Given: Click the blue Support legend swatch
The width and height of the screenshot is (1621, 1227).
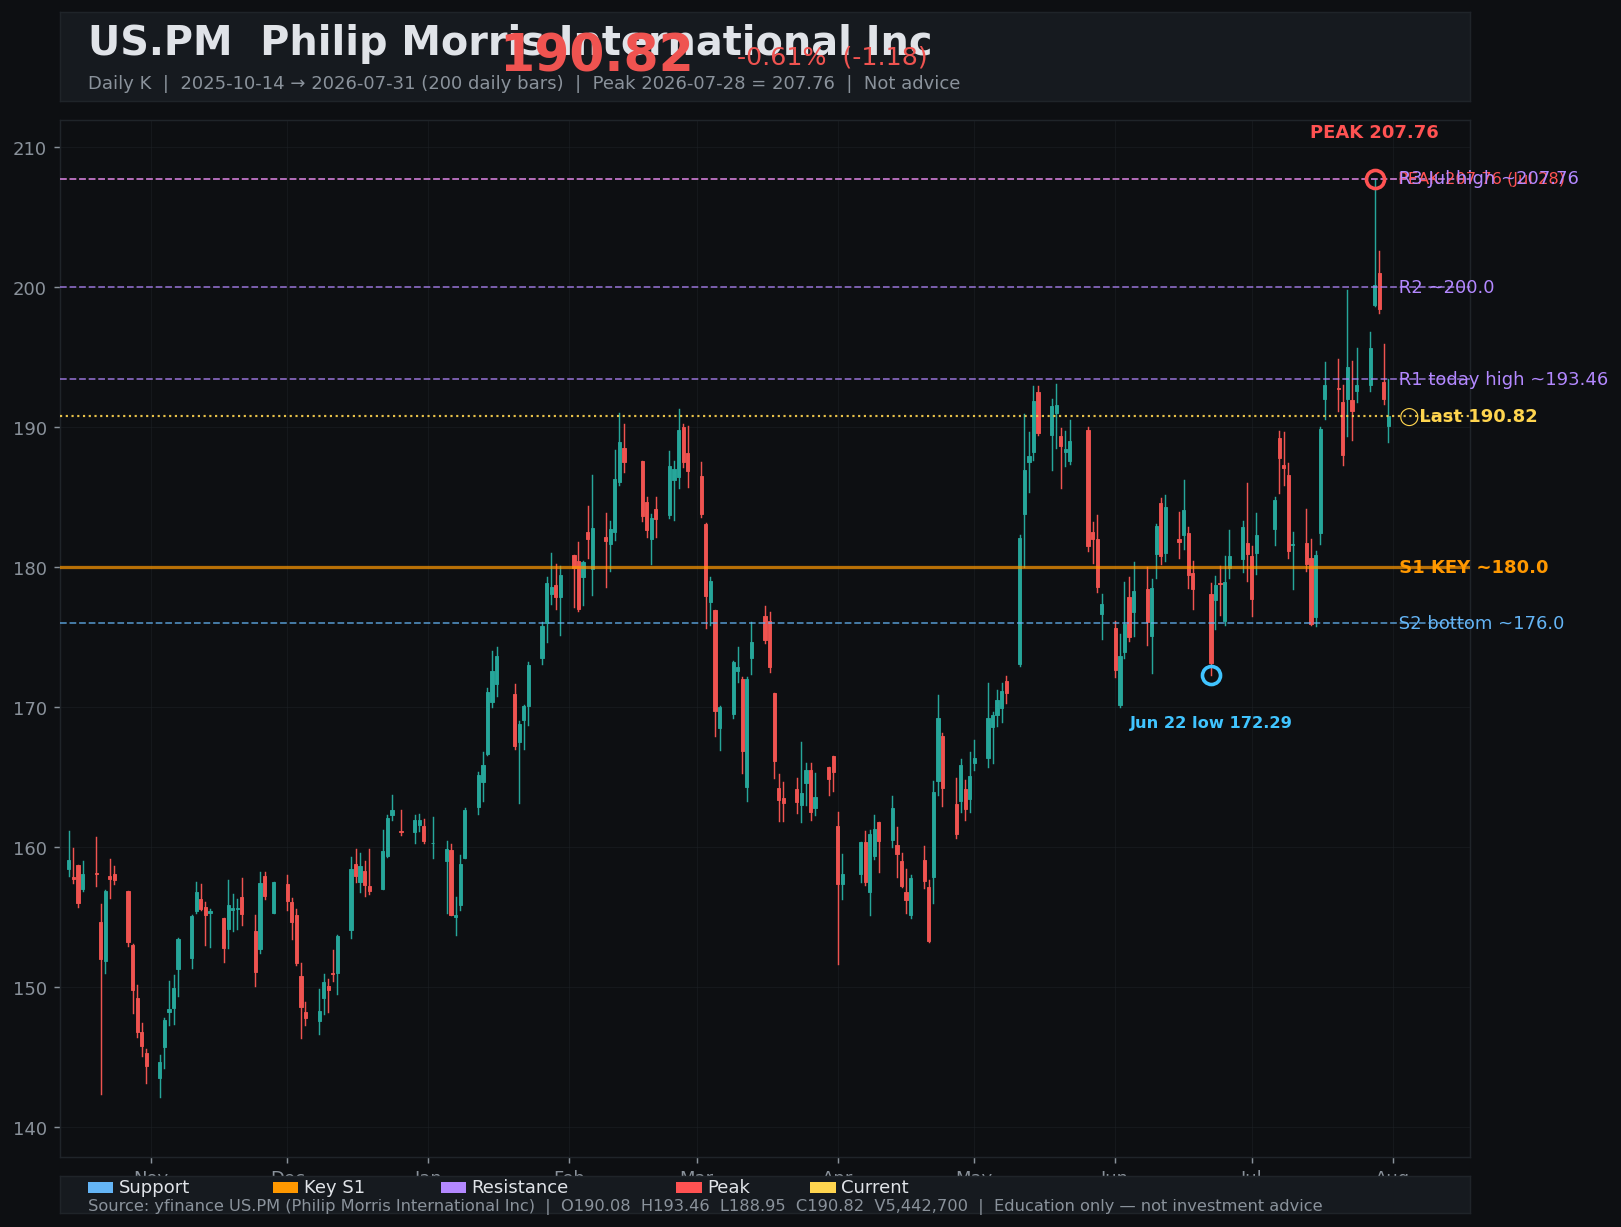Looking at the screenshot, I should coord(100,1187).
